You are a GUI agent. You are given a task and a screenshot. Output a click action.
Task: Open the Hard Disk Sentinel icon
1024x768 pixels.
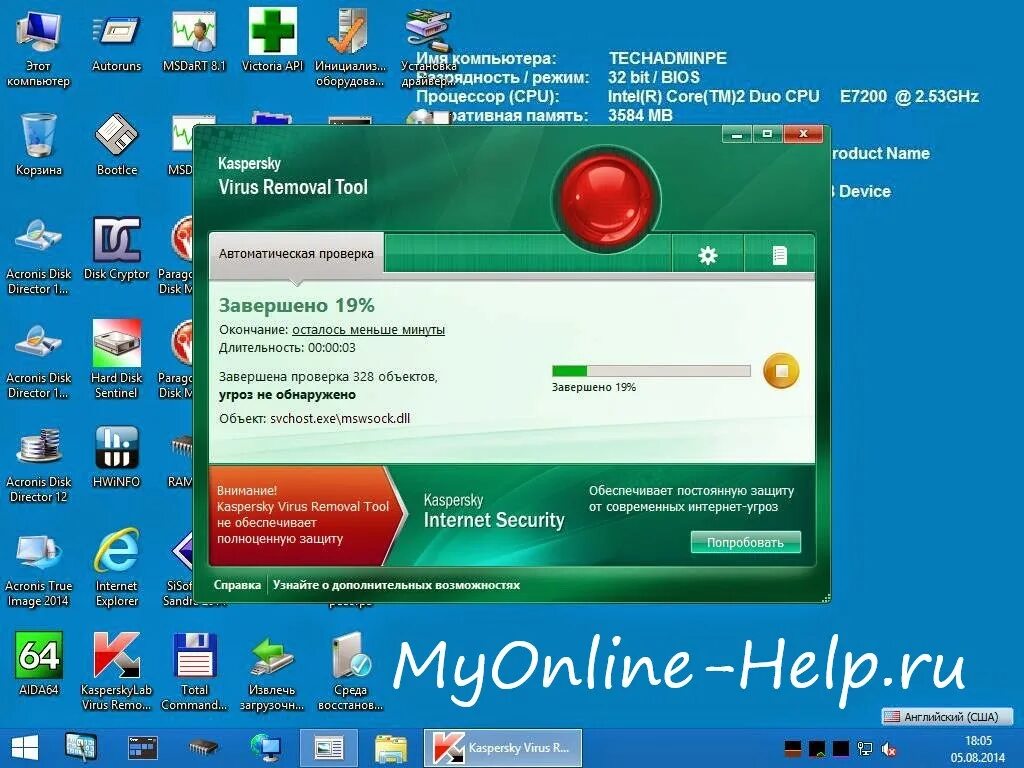pyautogui.click(x=116, y=359)
